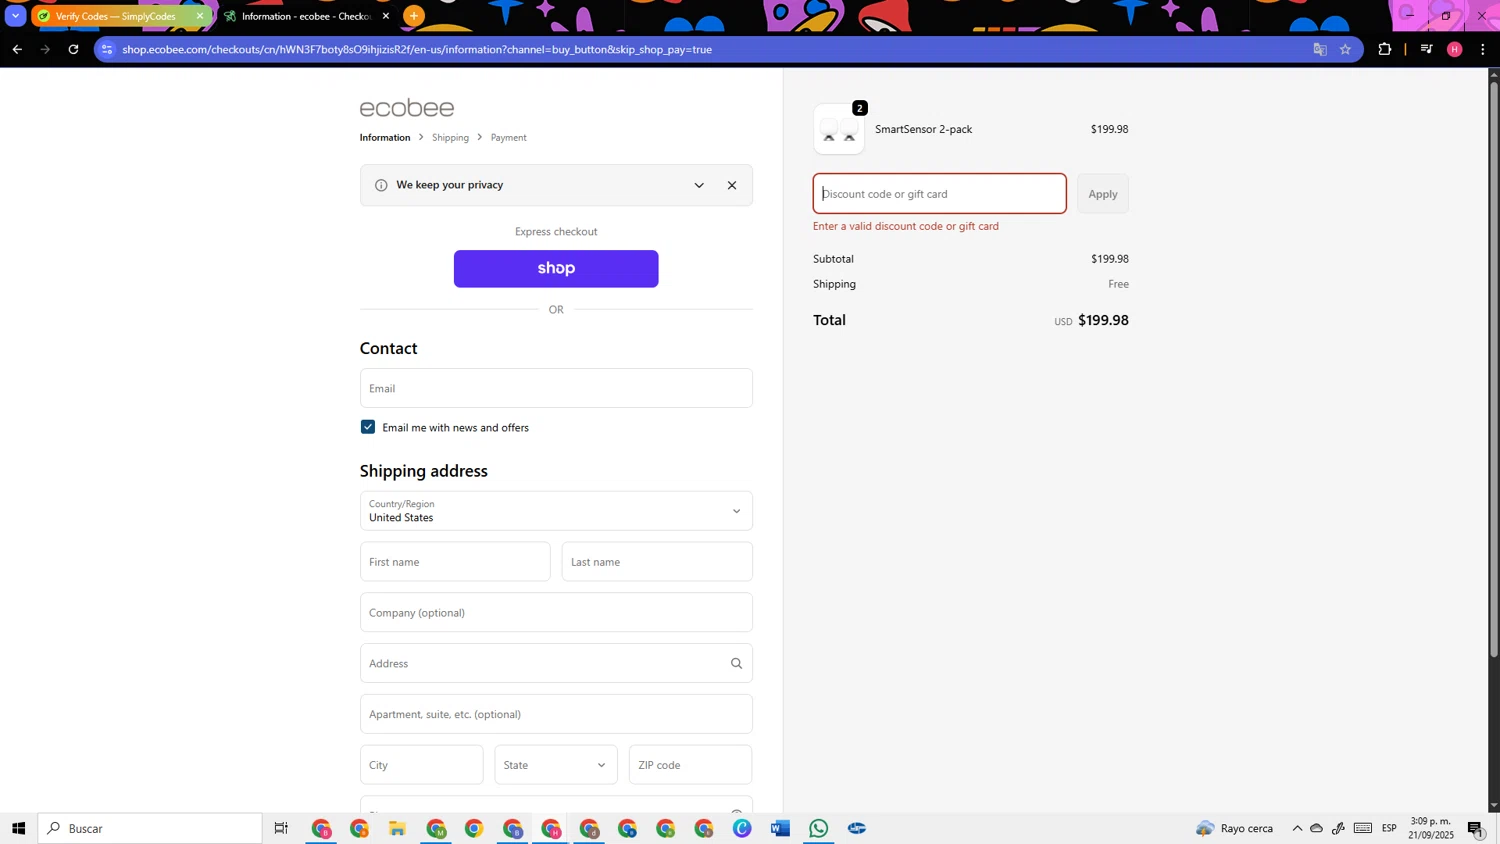Open File Explorer from taskbar

(398, 828)
